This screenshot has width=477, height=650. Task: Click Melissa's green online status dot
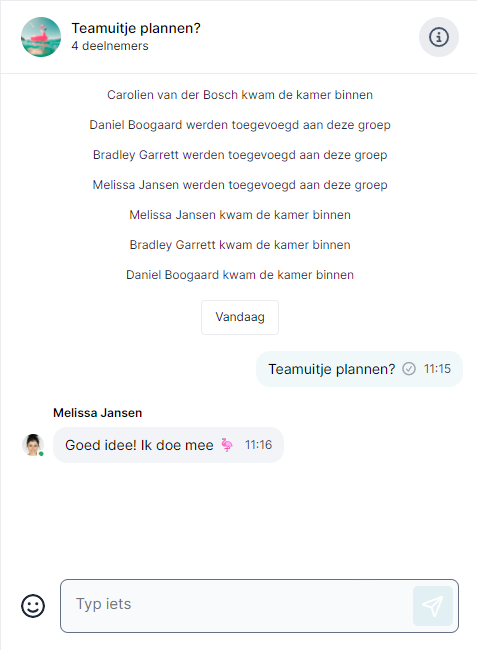(x=41, y=454)
